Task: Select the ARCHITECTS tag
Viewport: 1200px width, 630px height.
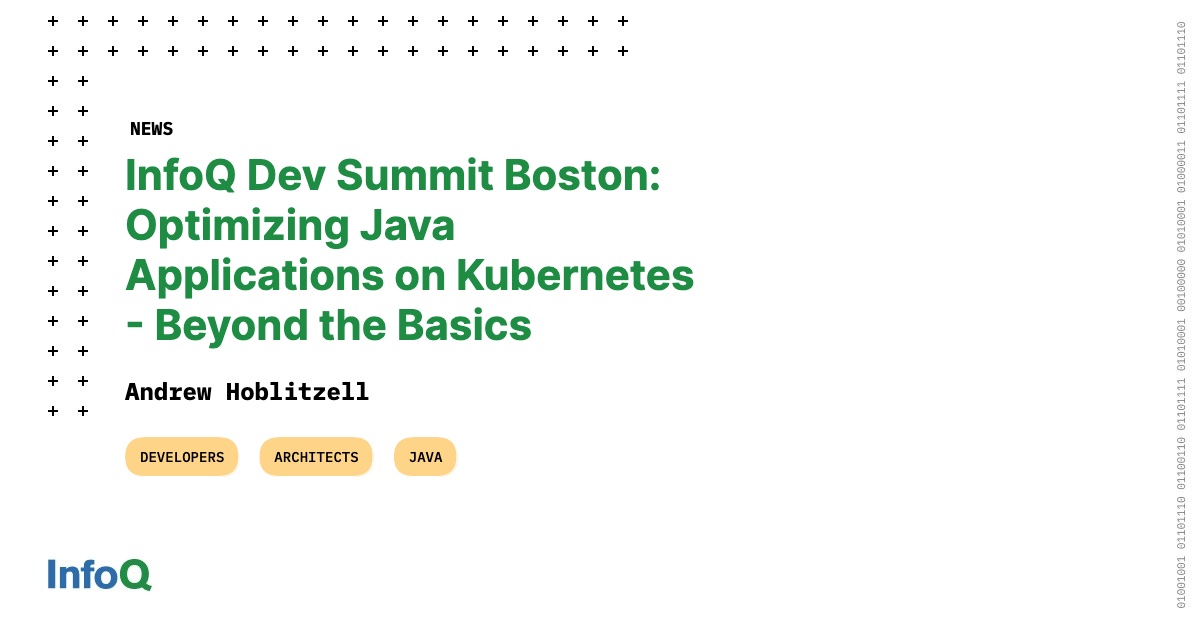Action: click(x=316, y=457)
